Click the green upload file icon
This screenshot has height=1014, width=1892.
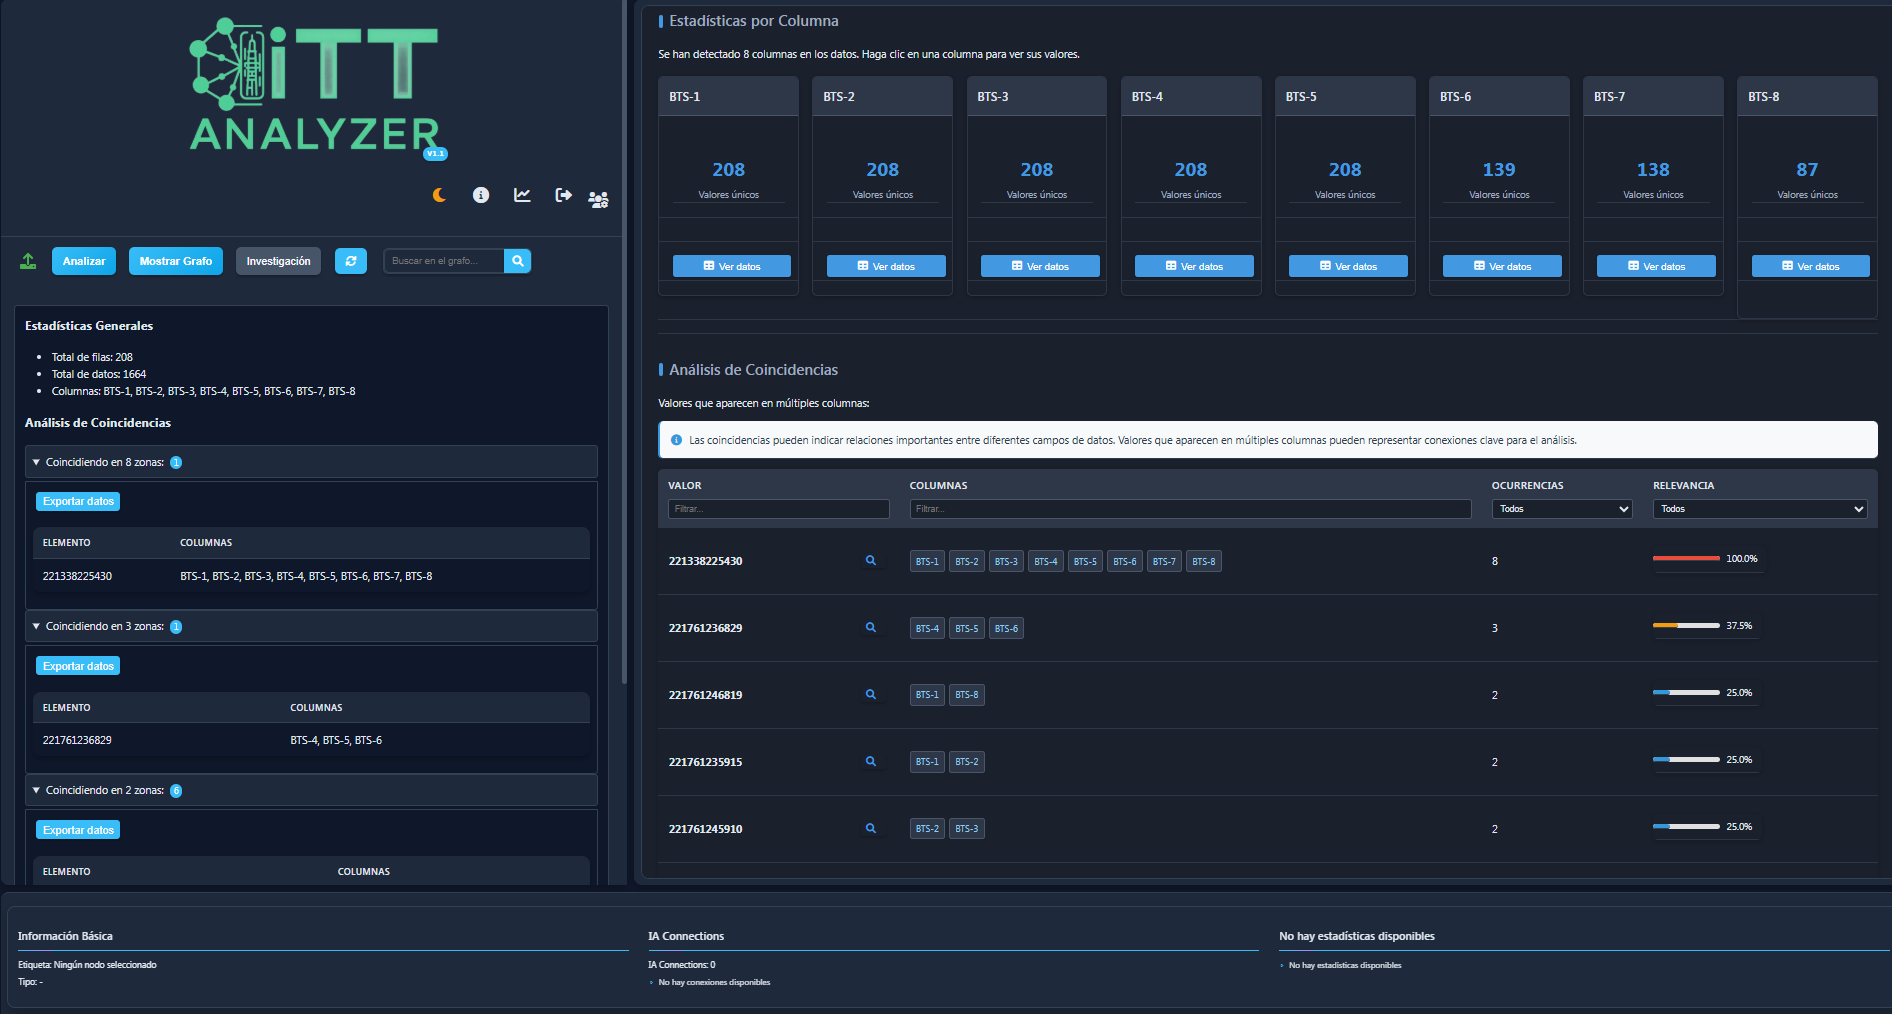coord(28,261)
